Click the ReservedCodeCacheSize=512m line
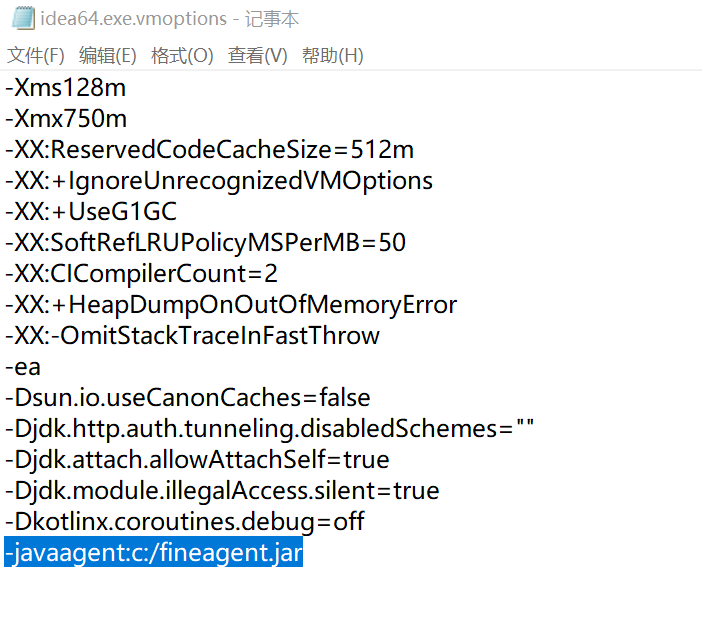The image size is (702, 629). (209, 150)
